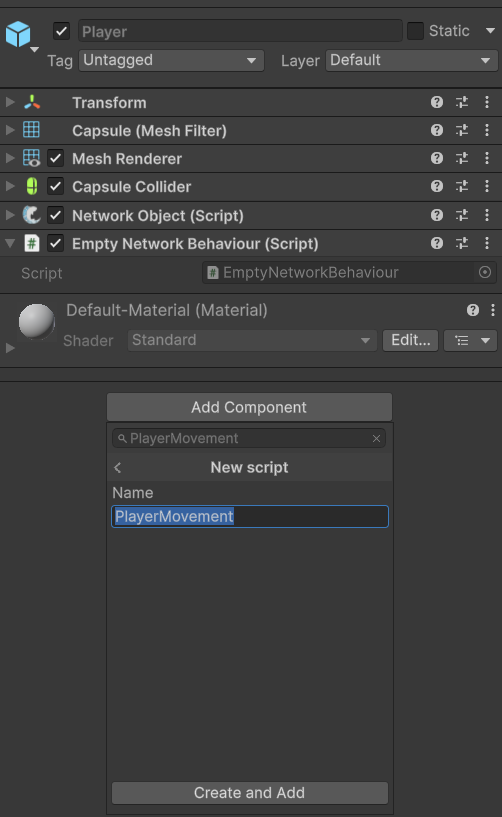Clear the component search field
The height and width of the screenshot is (817, 502).
[x=376, y=439]
